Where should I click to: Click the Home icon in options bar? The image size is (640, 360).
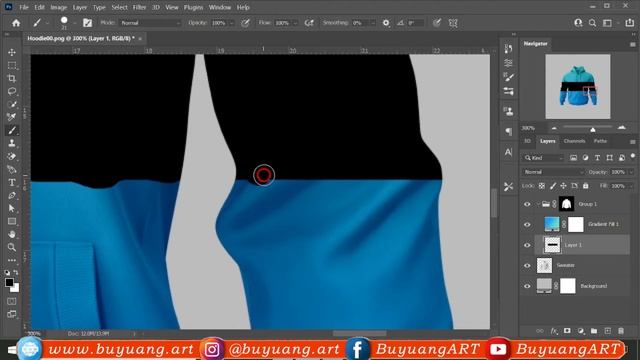(16, 23)
